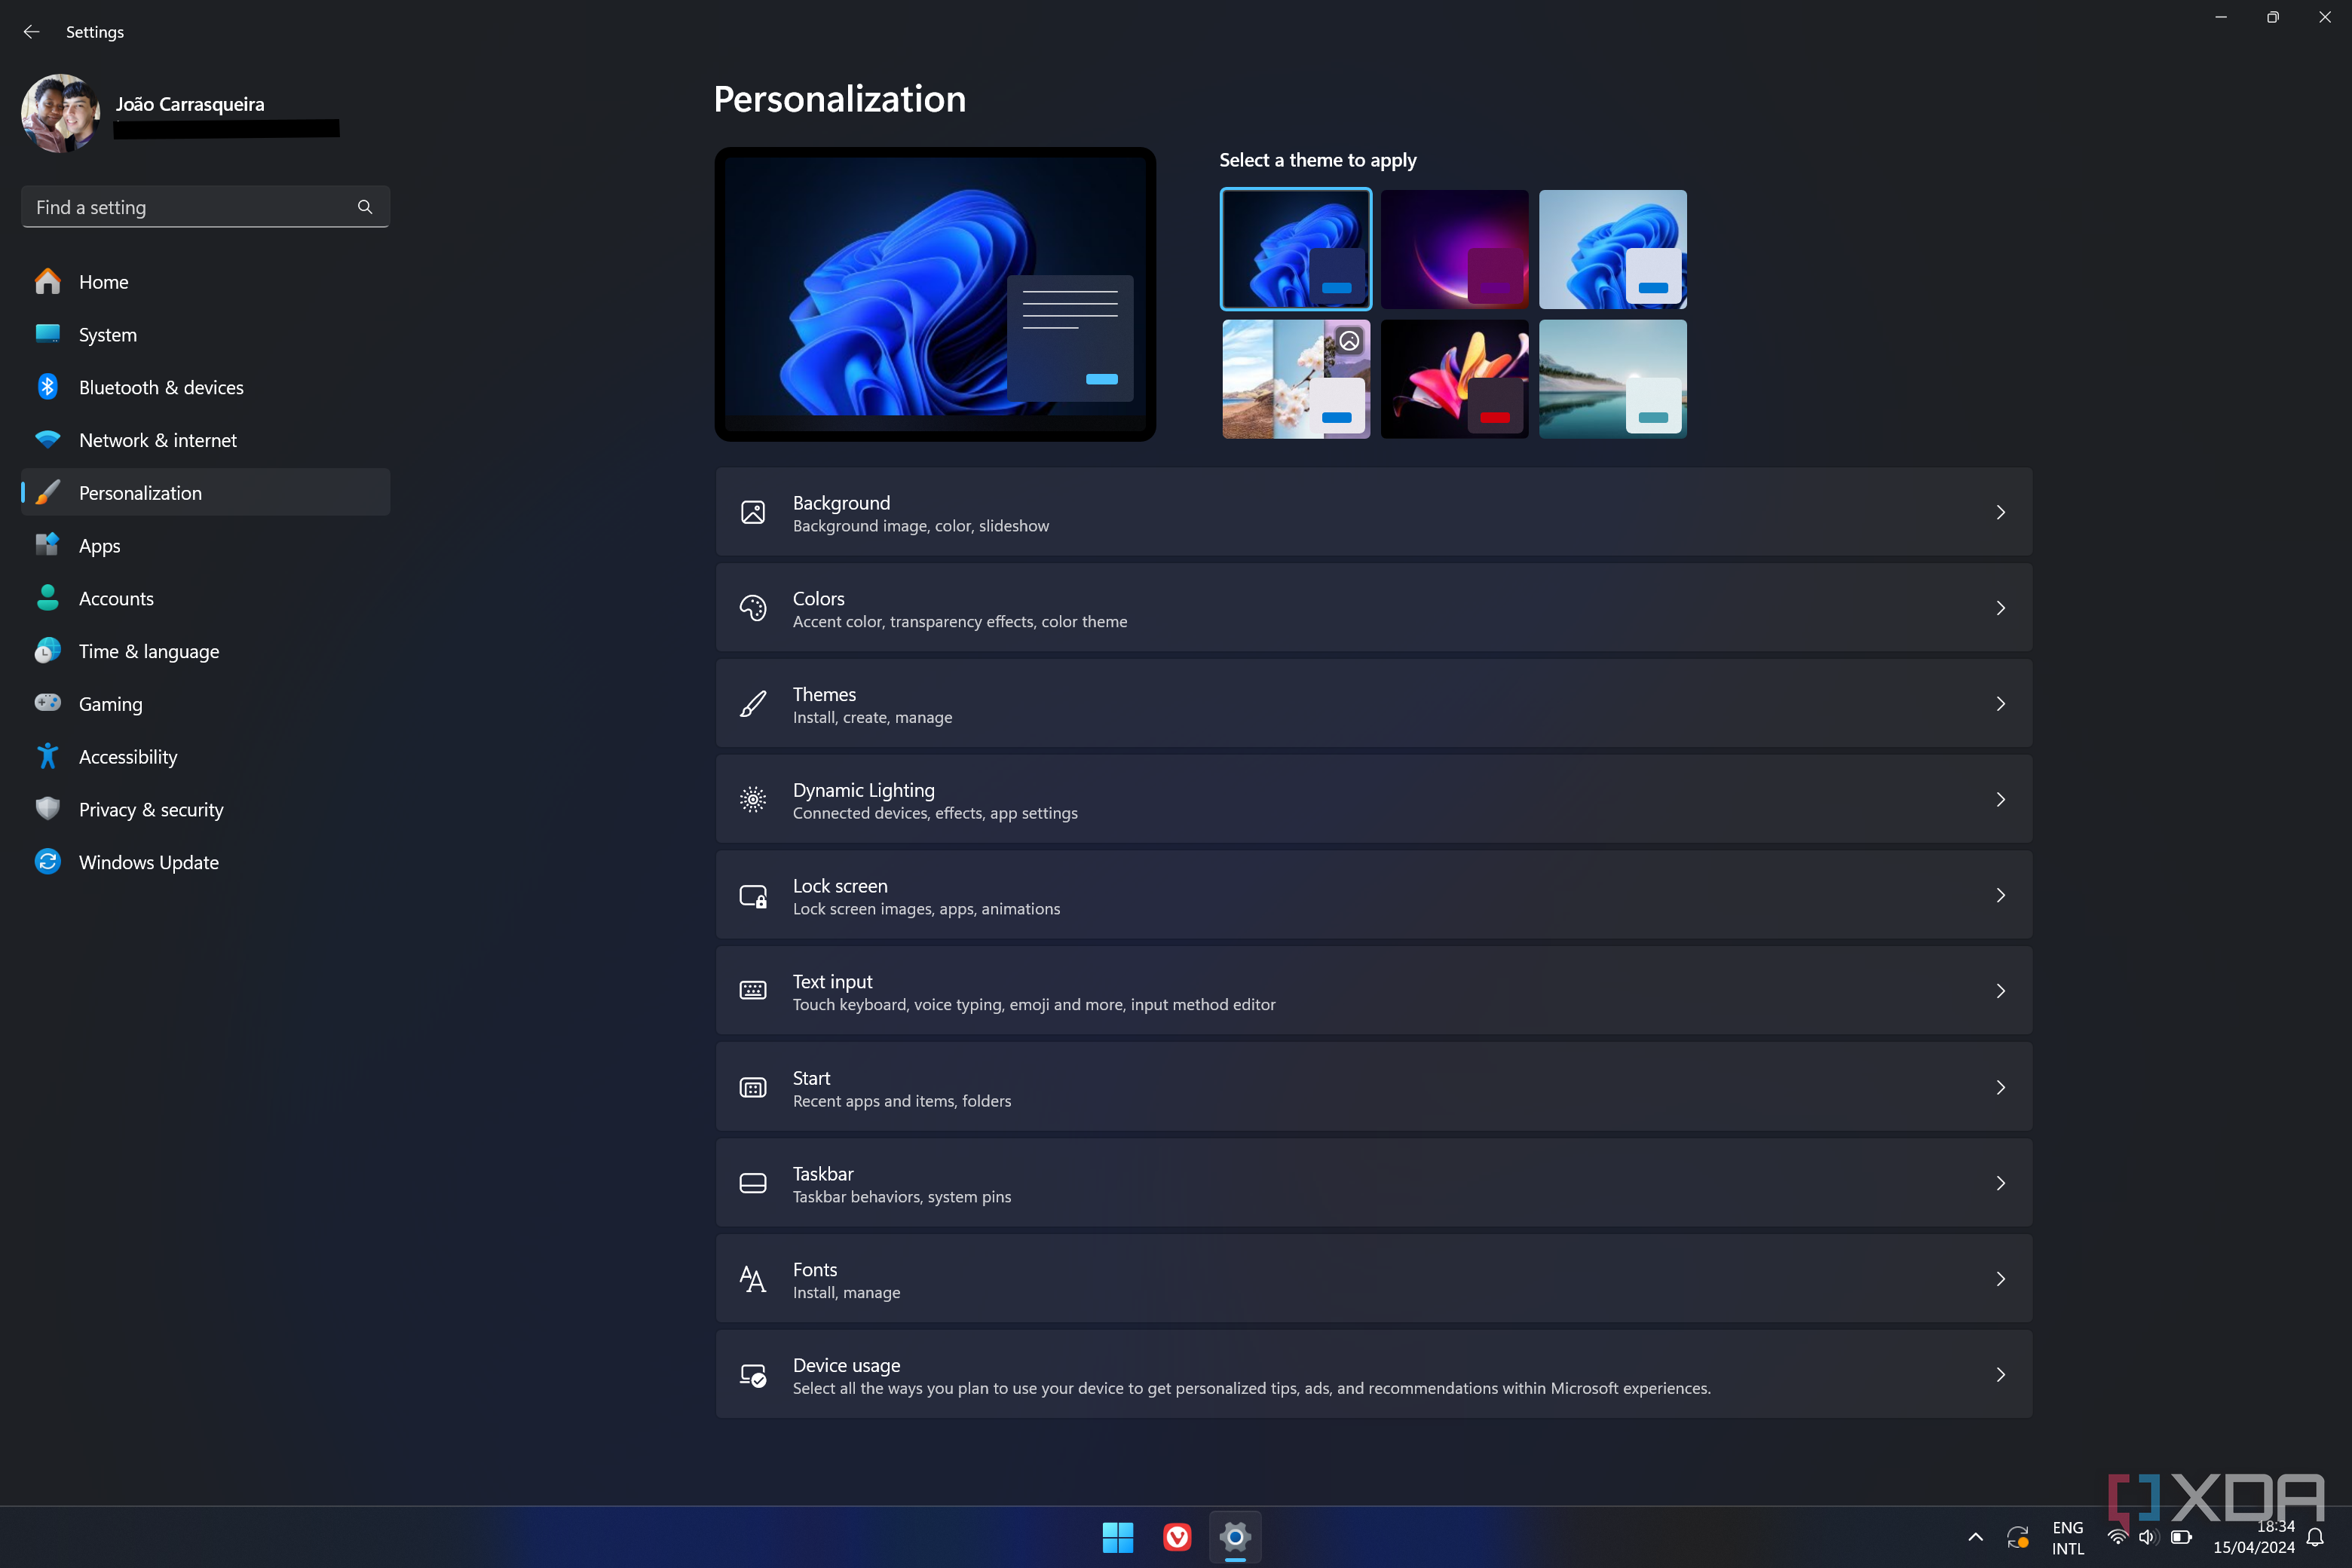
Task: Show hidden tray icons chevron
Action: tap(1975, 1537)
